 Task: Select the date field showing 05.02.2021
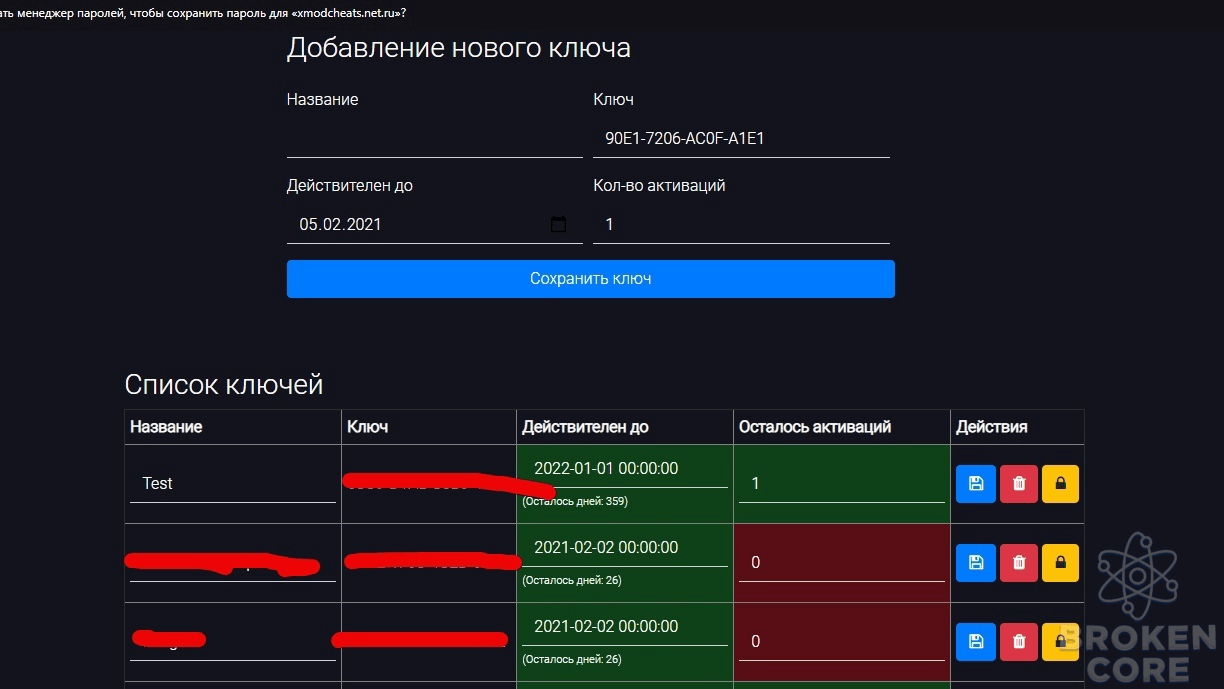[435, 224]
